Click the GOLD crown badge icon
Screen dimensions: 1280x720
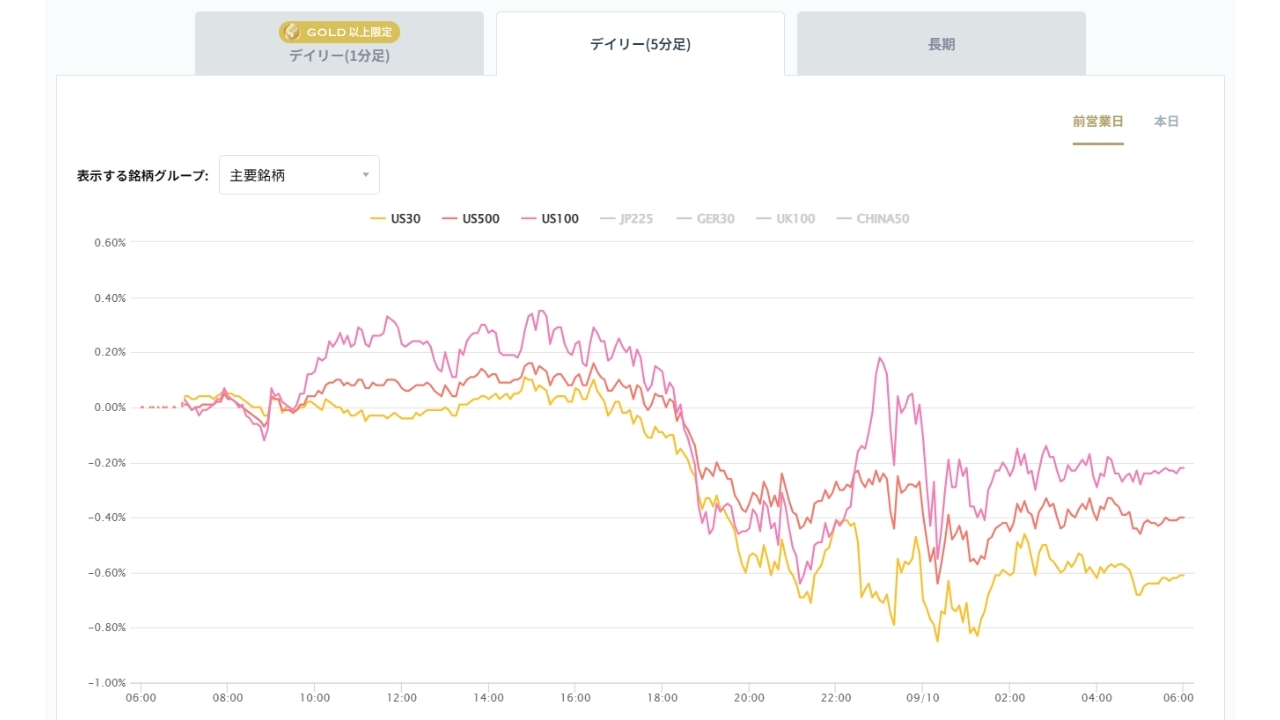click(292, 32)
